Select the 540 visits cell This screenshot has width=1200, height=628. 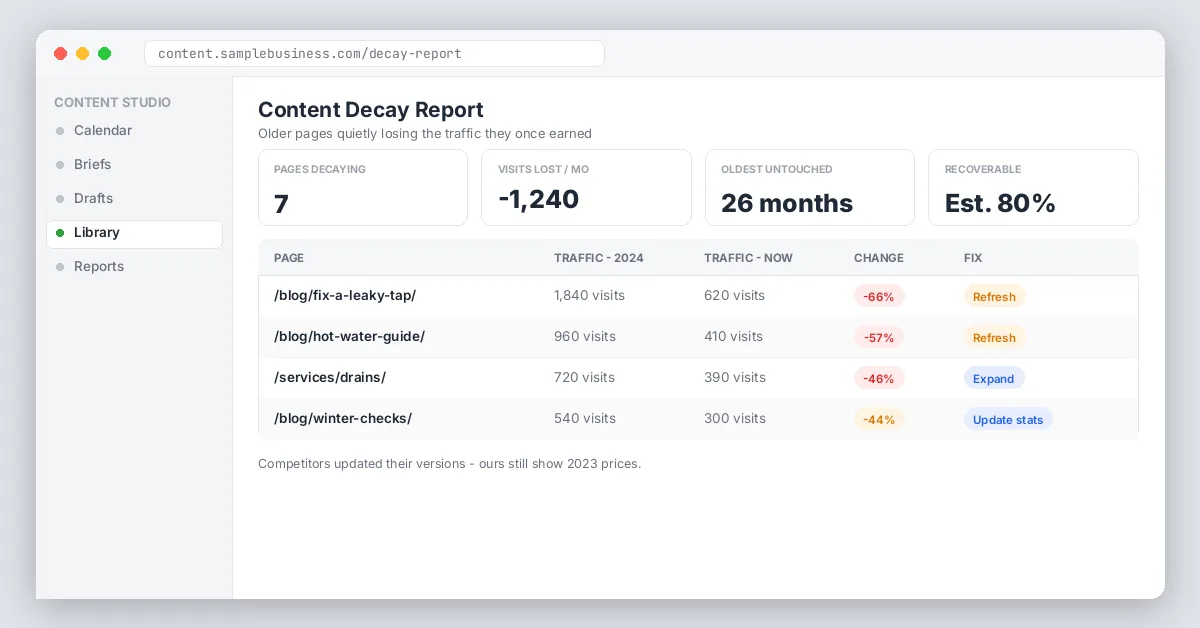[x=585, y=419]
